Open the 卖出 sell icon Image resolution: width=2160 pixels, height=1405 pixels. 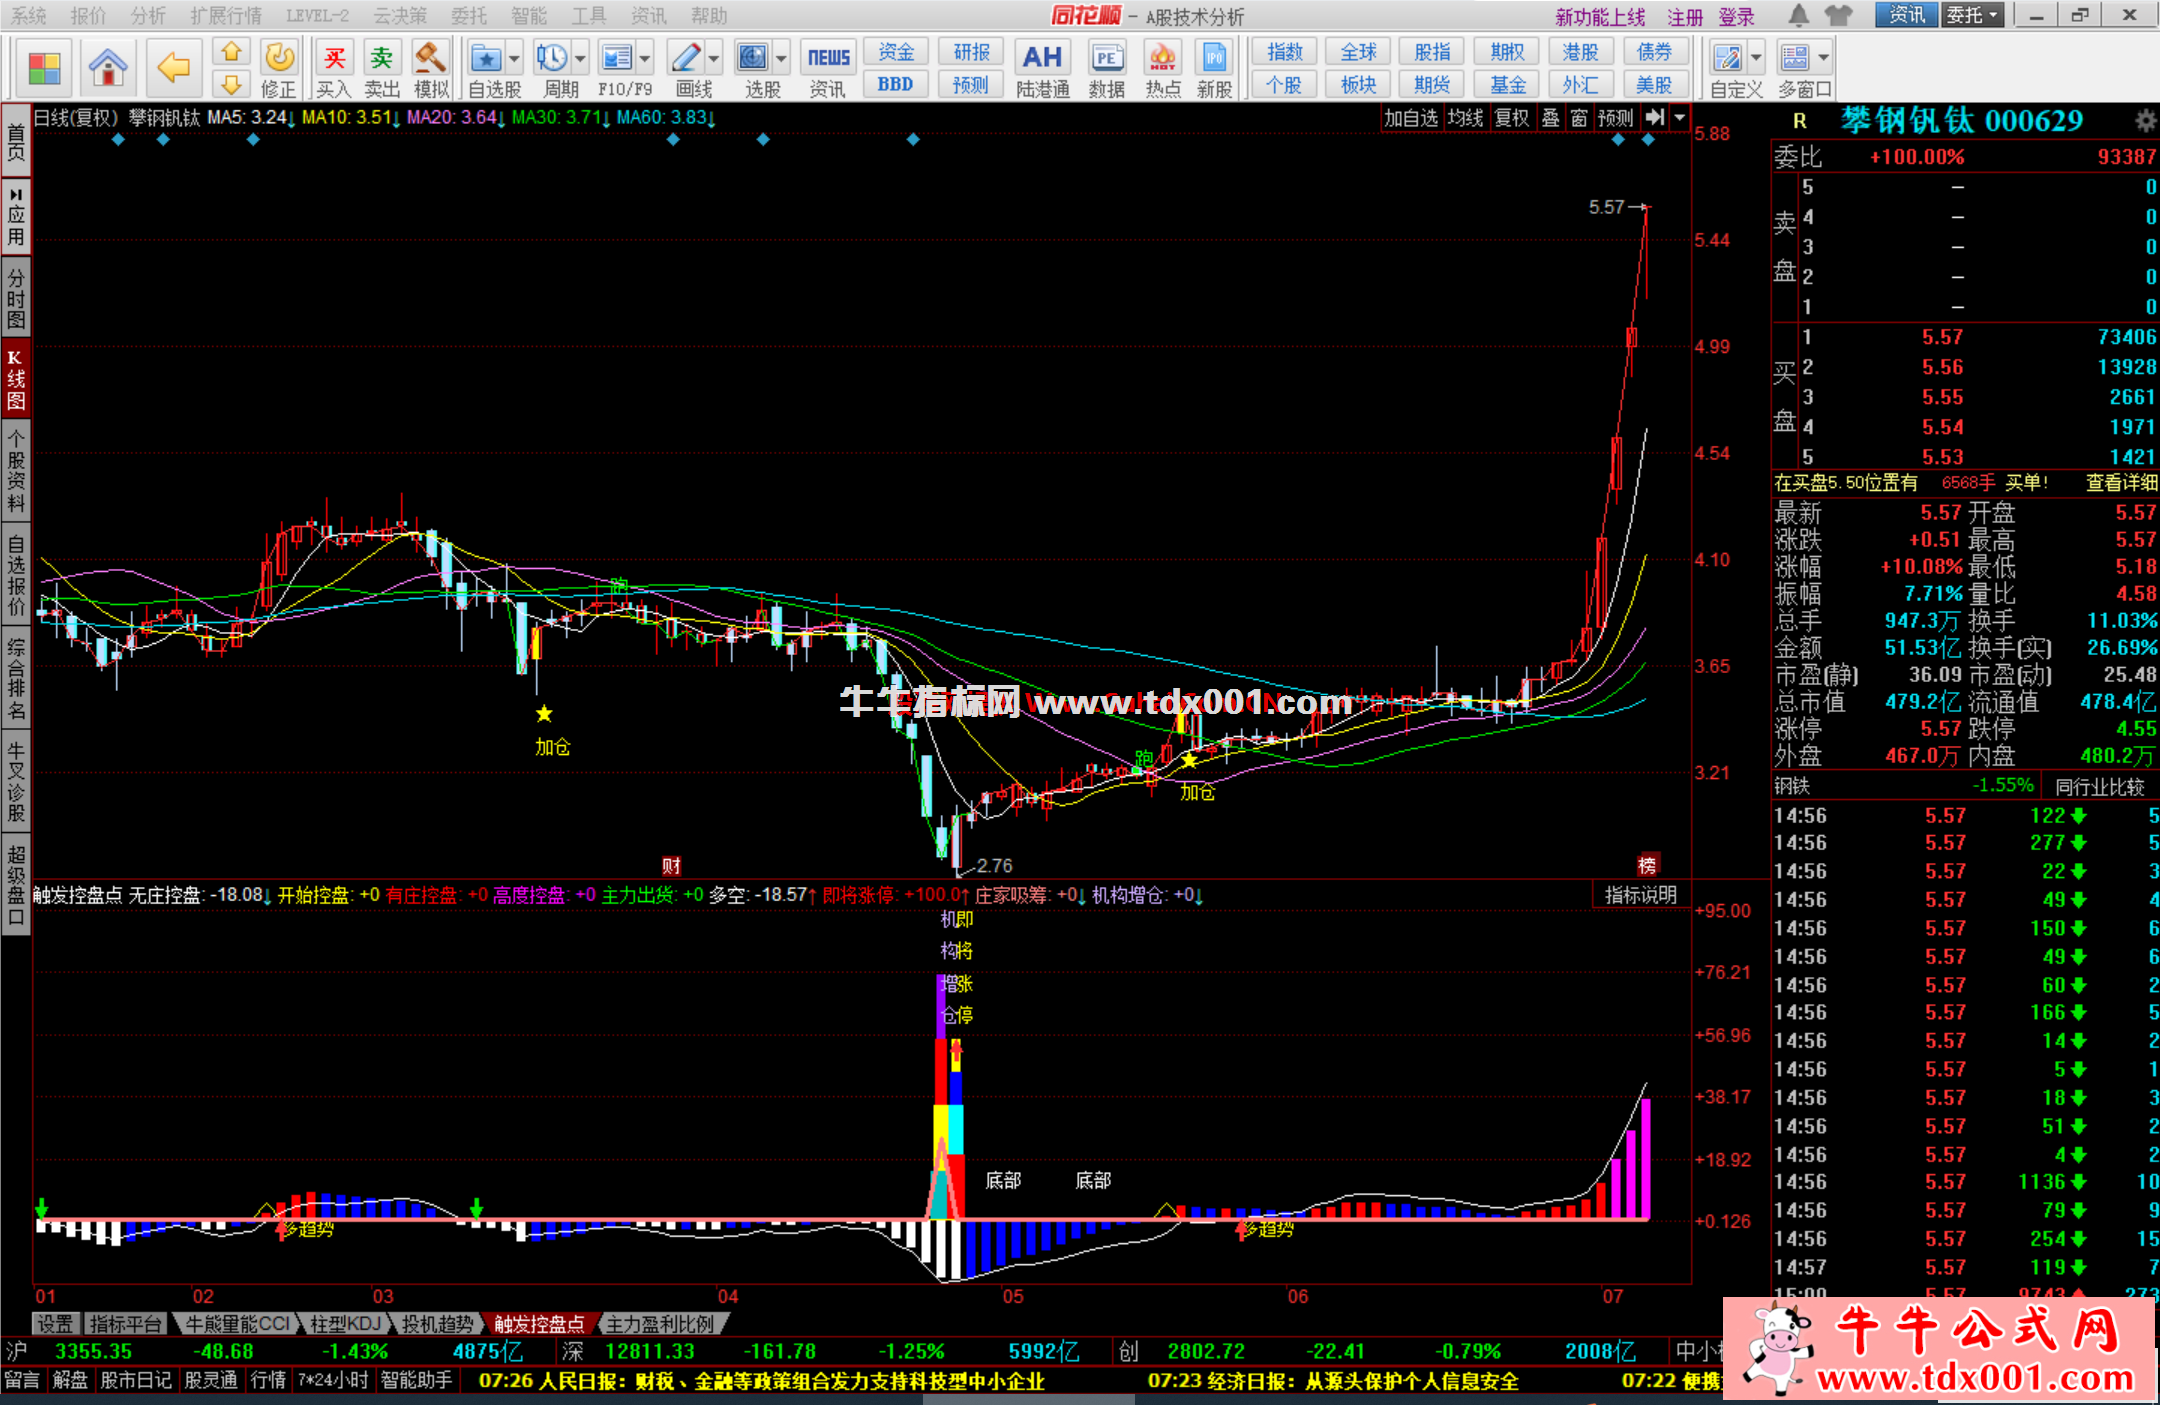point(382,68)
